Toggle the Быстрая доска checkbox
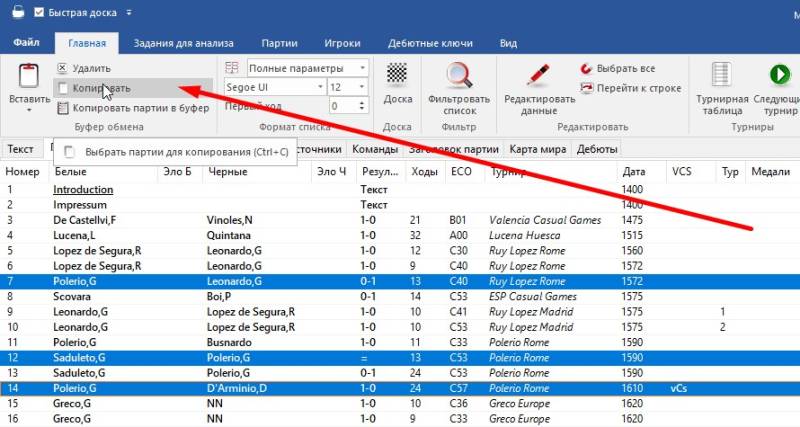Screen dimensions: 800x427 click(39, 13)
